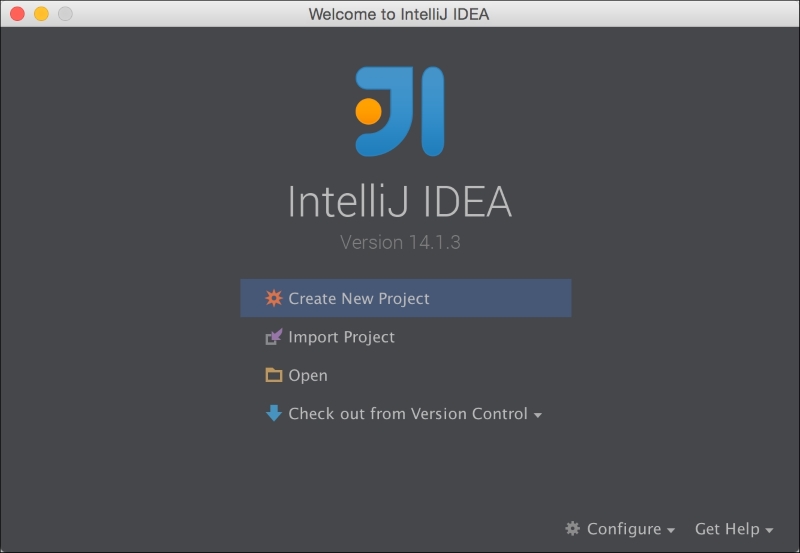The image size is (800, 553).
Task: Select Create New Project
Action: click(x=359, y=298)
